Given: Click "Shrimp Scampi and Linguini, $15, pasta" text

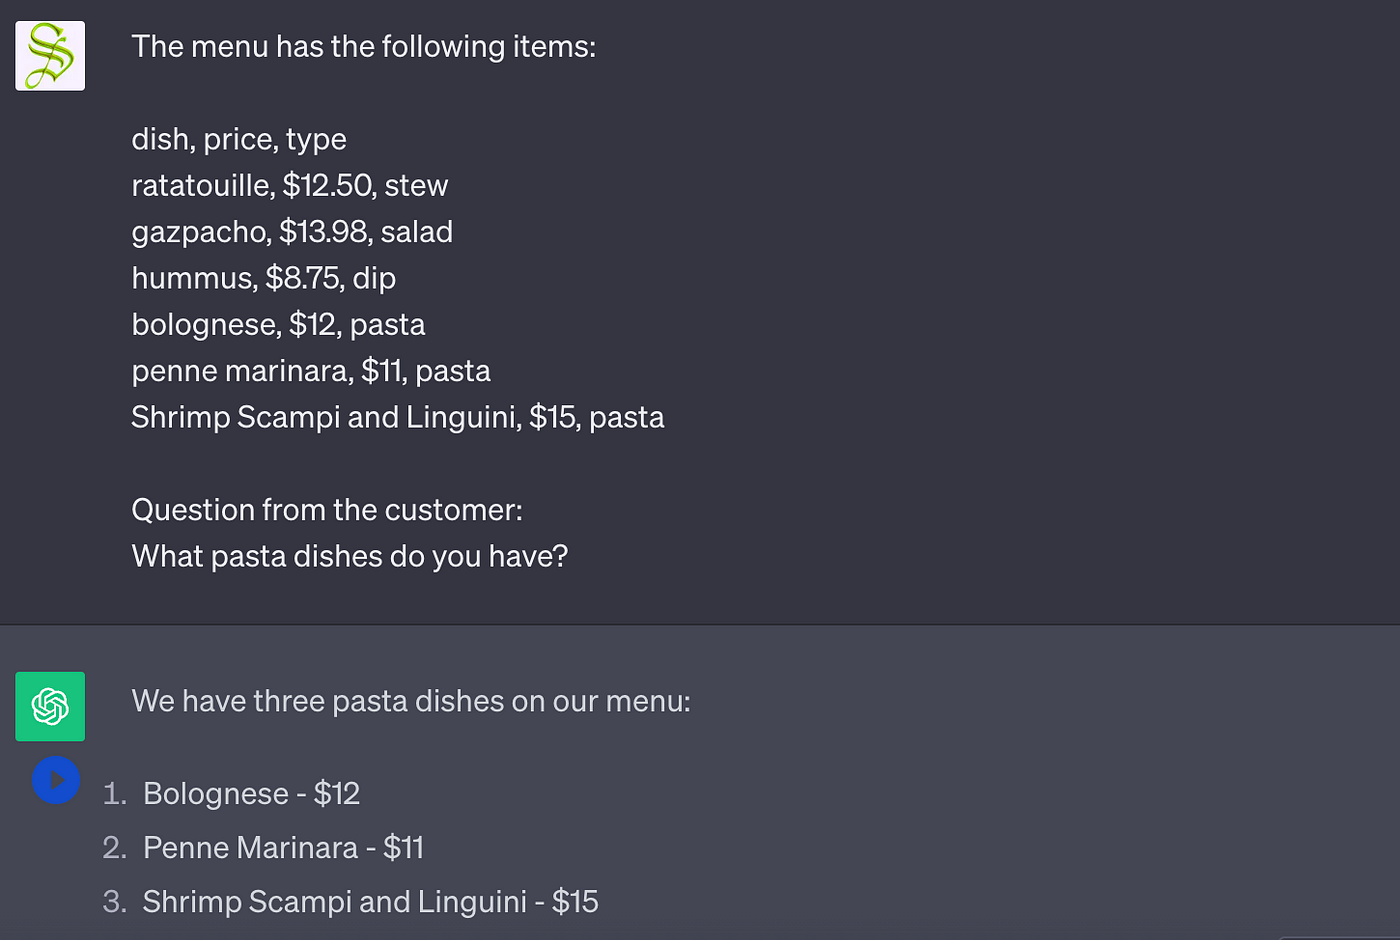Looking at the screenshot, I should 397,417.
